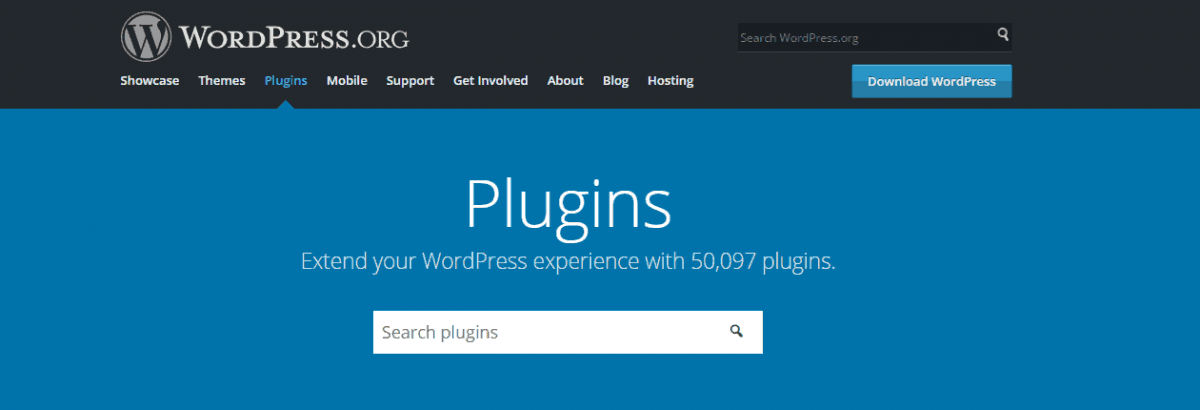Open the Blog link

pyautogui.click(x=616, y=81)
